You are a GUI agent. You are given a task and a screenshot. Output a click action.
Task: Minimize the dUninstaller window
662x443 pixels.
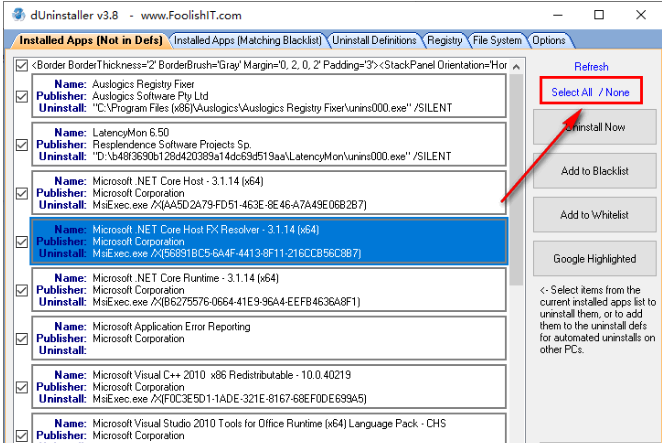point(558,15)
